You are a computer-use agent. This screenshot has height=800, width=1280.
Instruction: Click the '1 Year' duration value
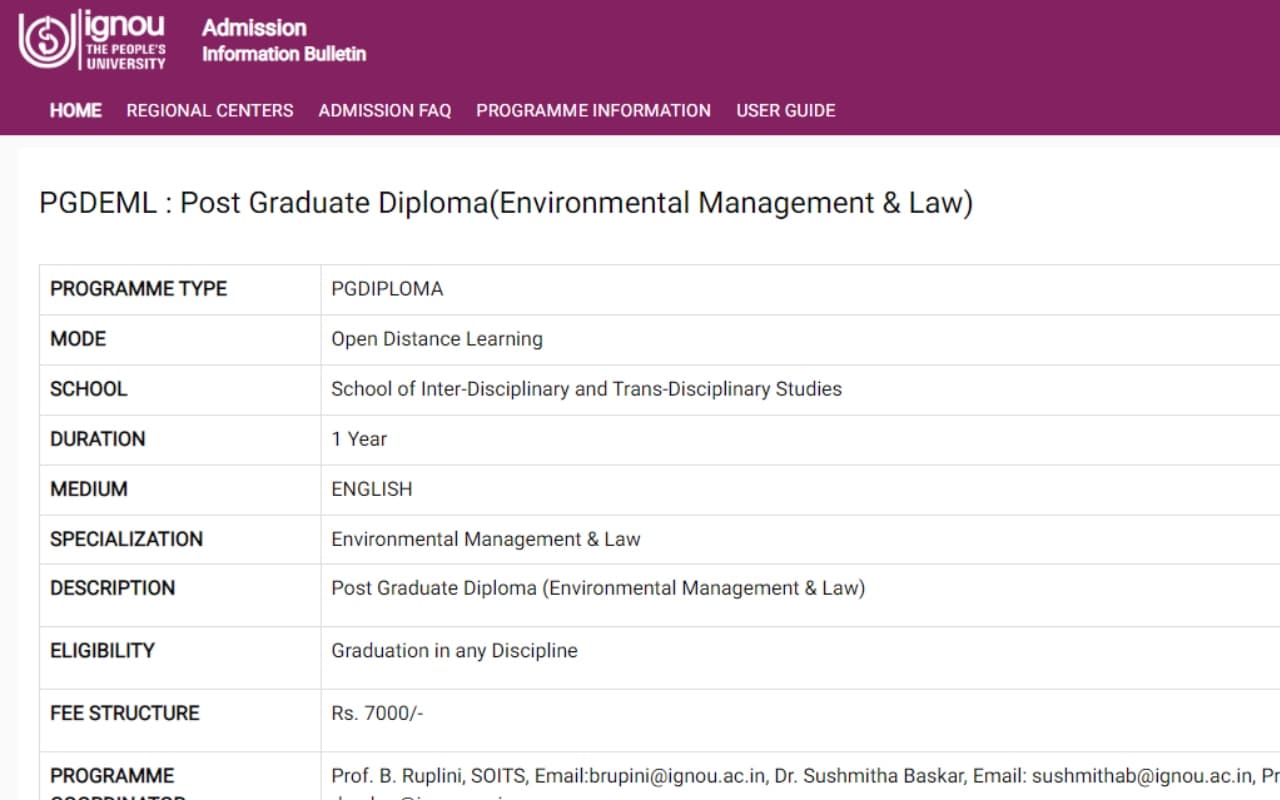(359, 439)
